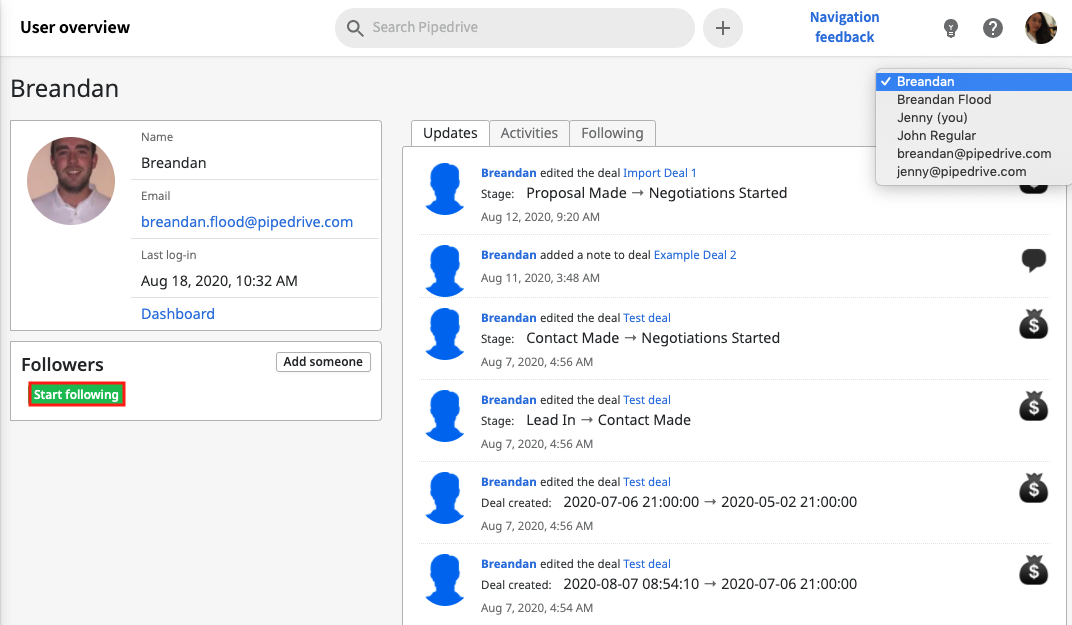Open the Following tab
Viewport: 1072px width, 625px height.
[613, 133]
